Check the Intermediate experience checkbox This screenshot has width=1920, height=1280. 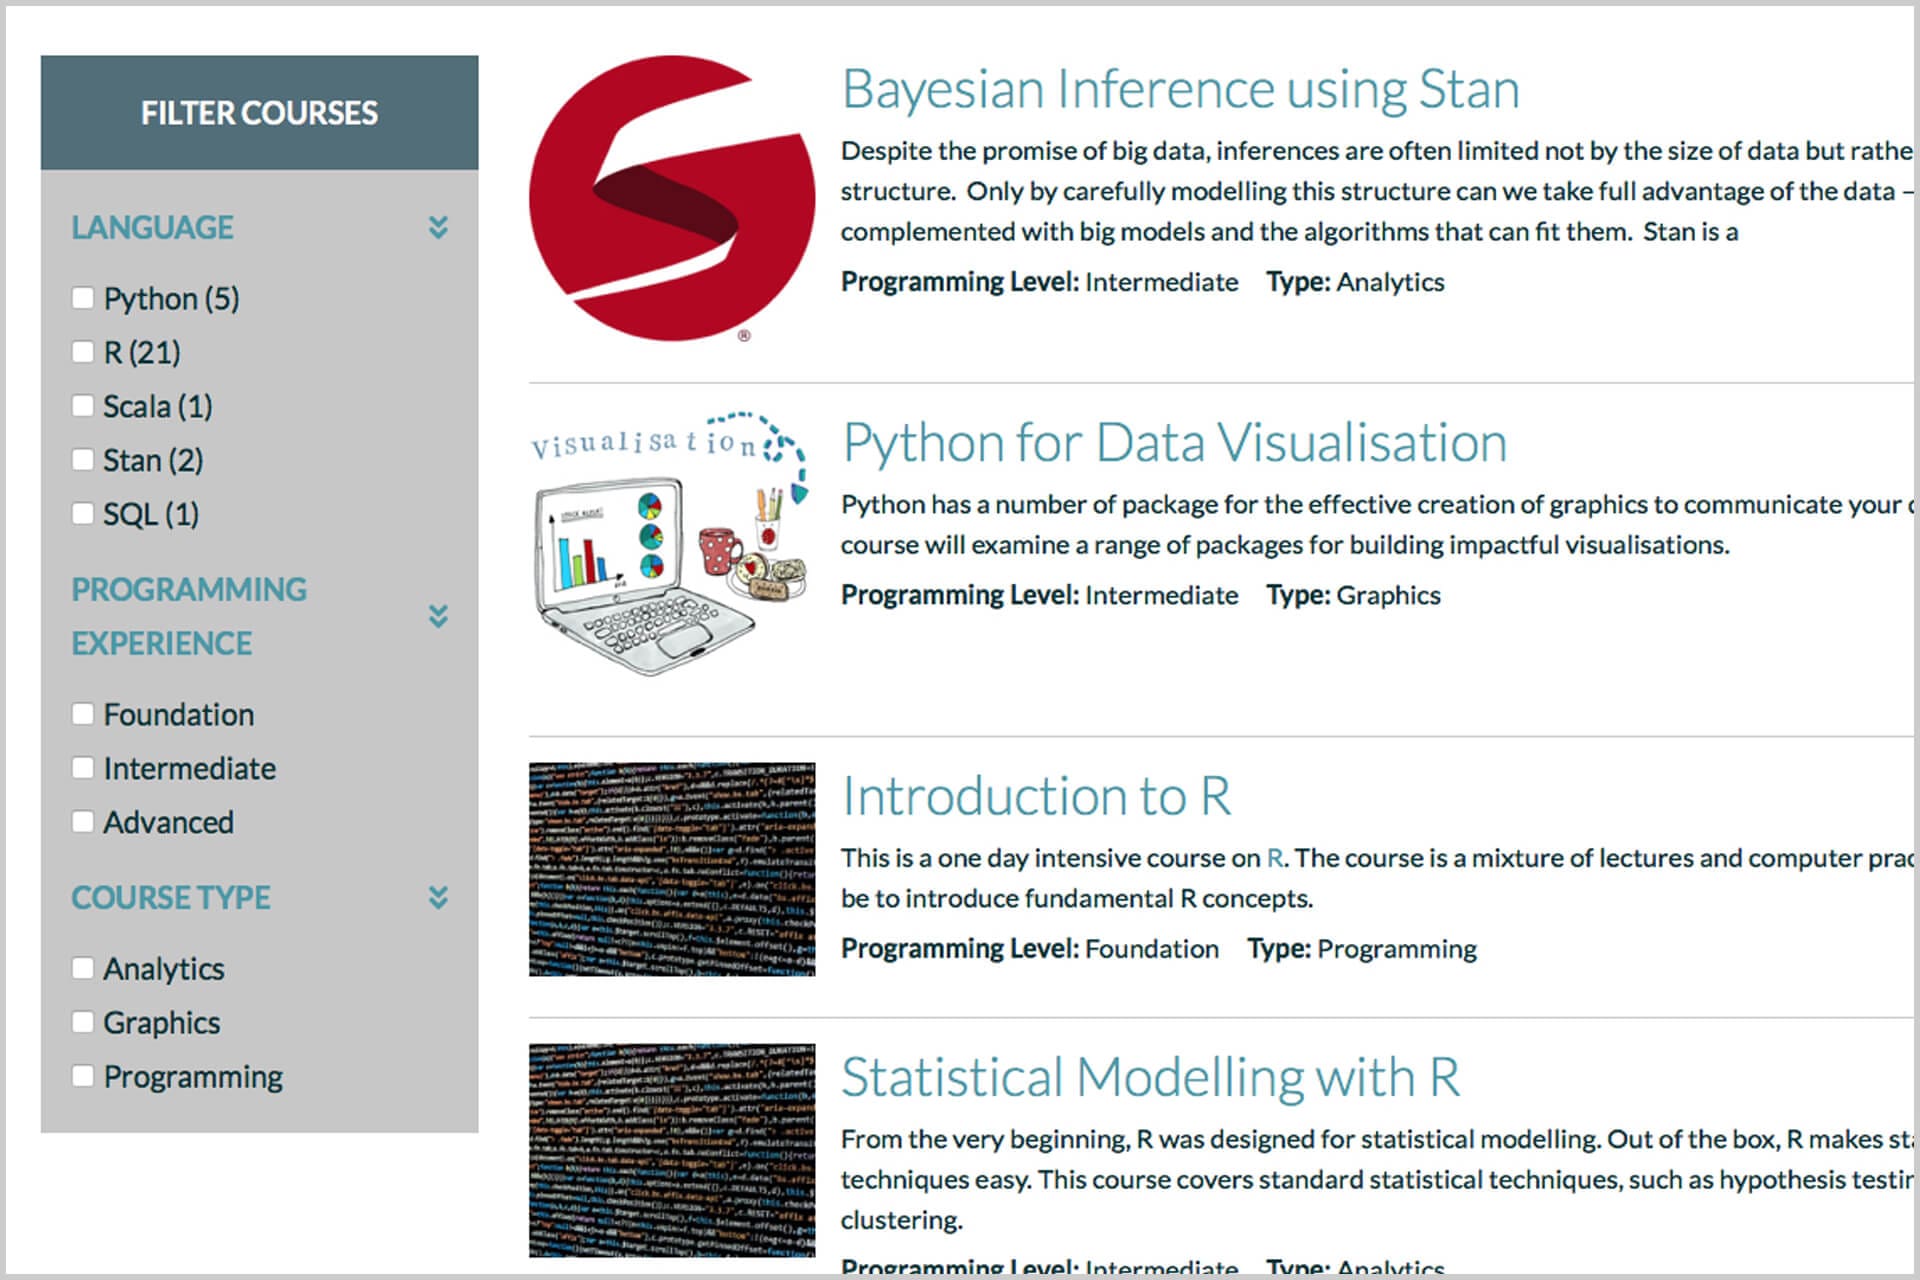83,767
